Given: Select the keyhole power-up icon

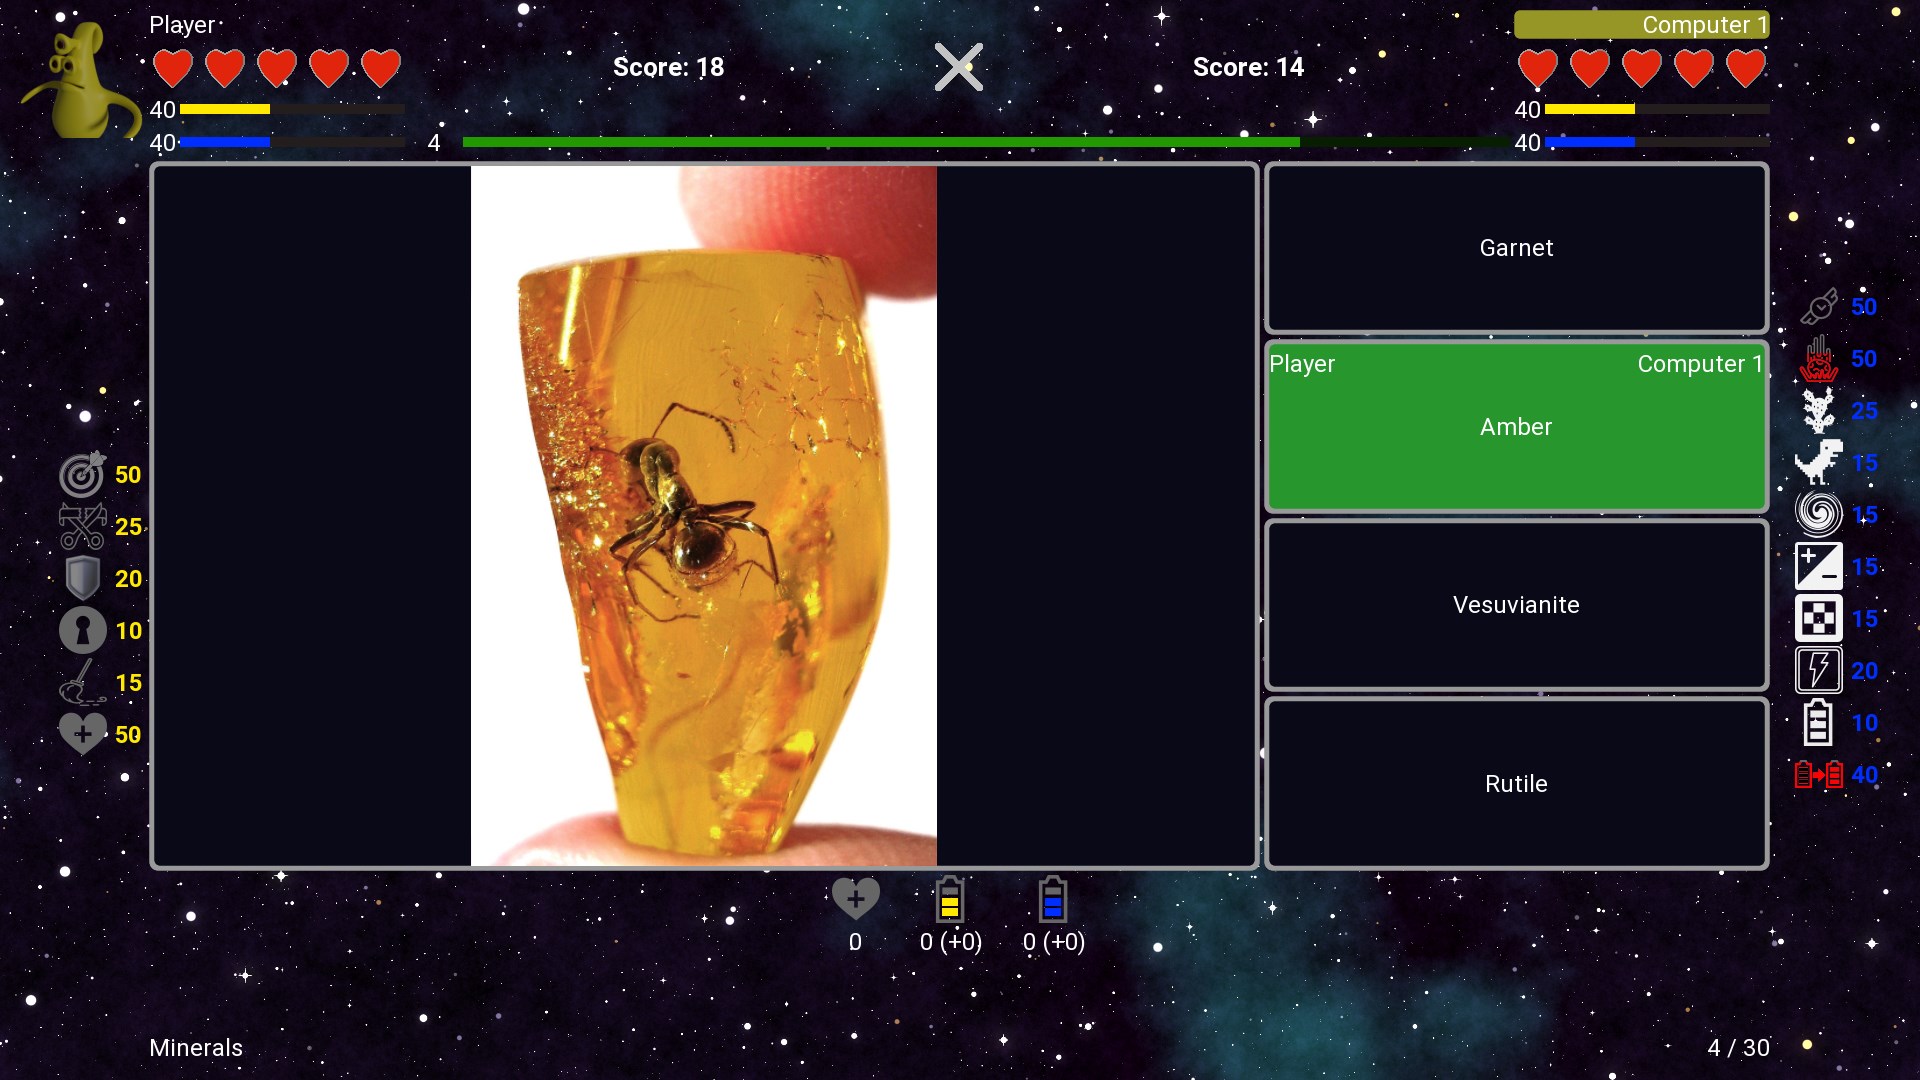Looking at the screenshot, I should tap(82, 631).
